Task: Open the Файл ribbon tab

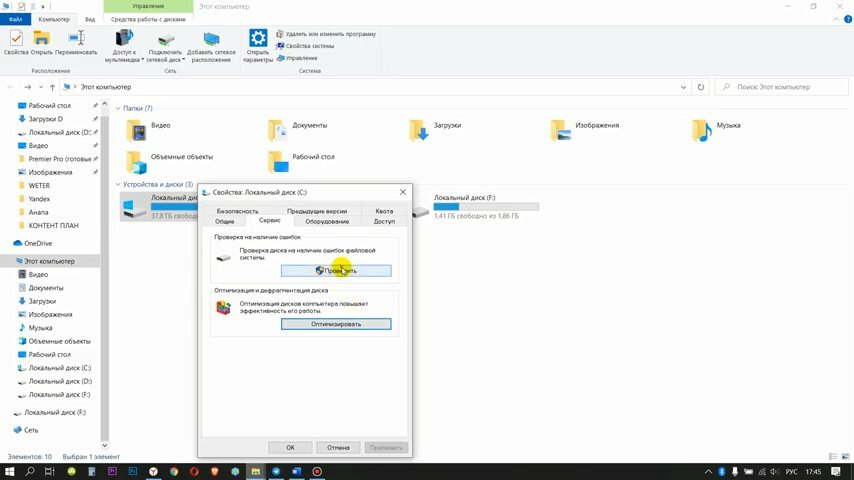Action: coord(15,19)
